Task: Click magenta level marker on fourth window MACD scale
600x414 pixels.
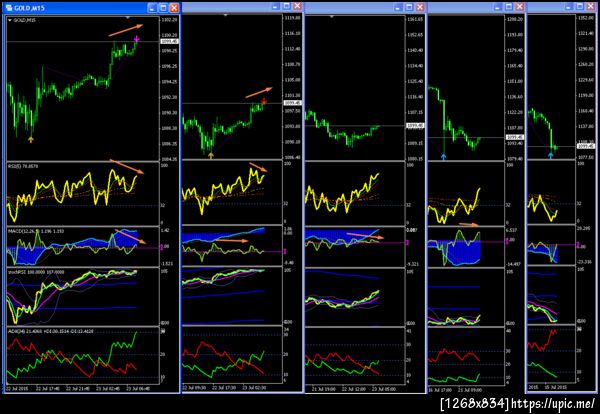Action: 507,241
